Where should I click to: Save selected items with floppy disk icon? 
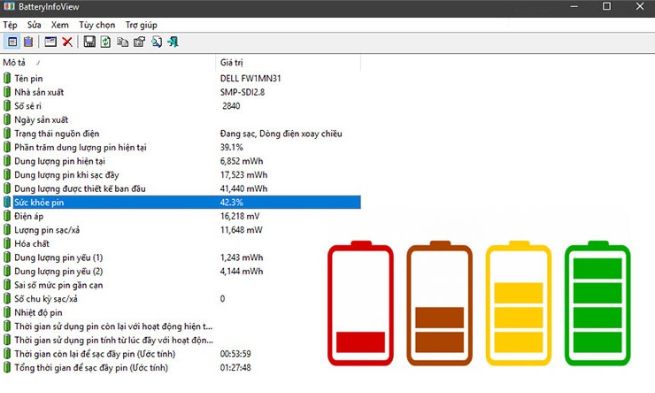[x=89, y=42]
